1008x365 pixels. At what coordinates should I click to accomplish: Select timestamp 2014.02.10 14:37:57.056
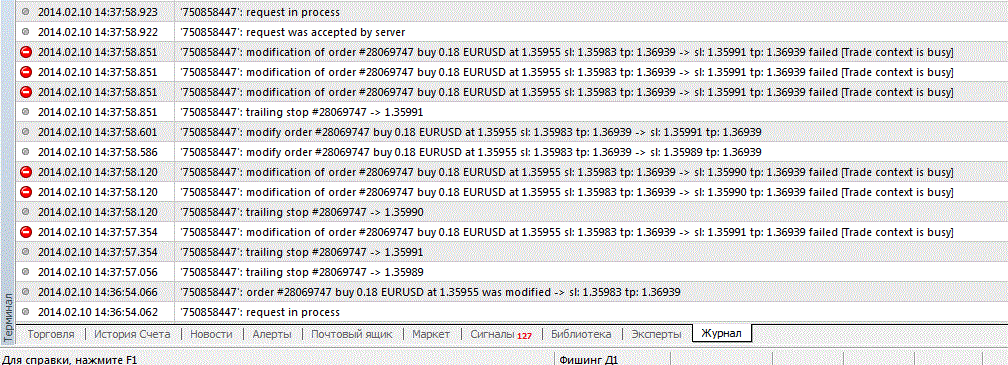click(97, 271)
